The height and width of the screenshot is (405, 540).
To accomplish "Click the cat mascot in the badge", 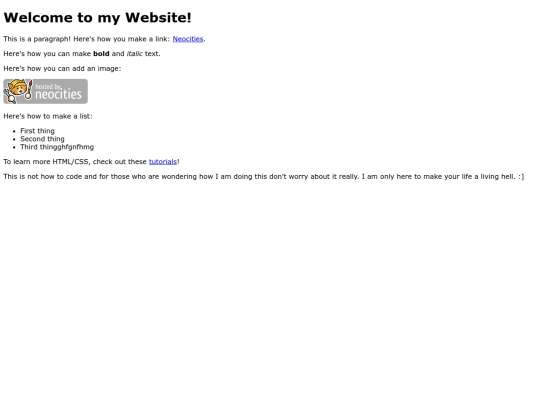I will tap(18, 91).
